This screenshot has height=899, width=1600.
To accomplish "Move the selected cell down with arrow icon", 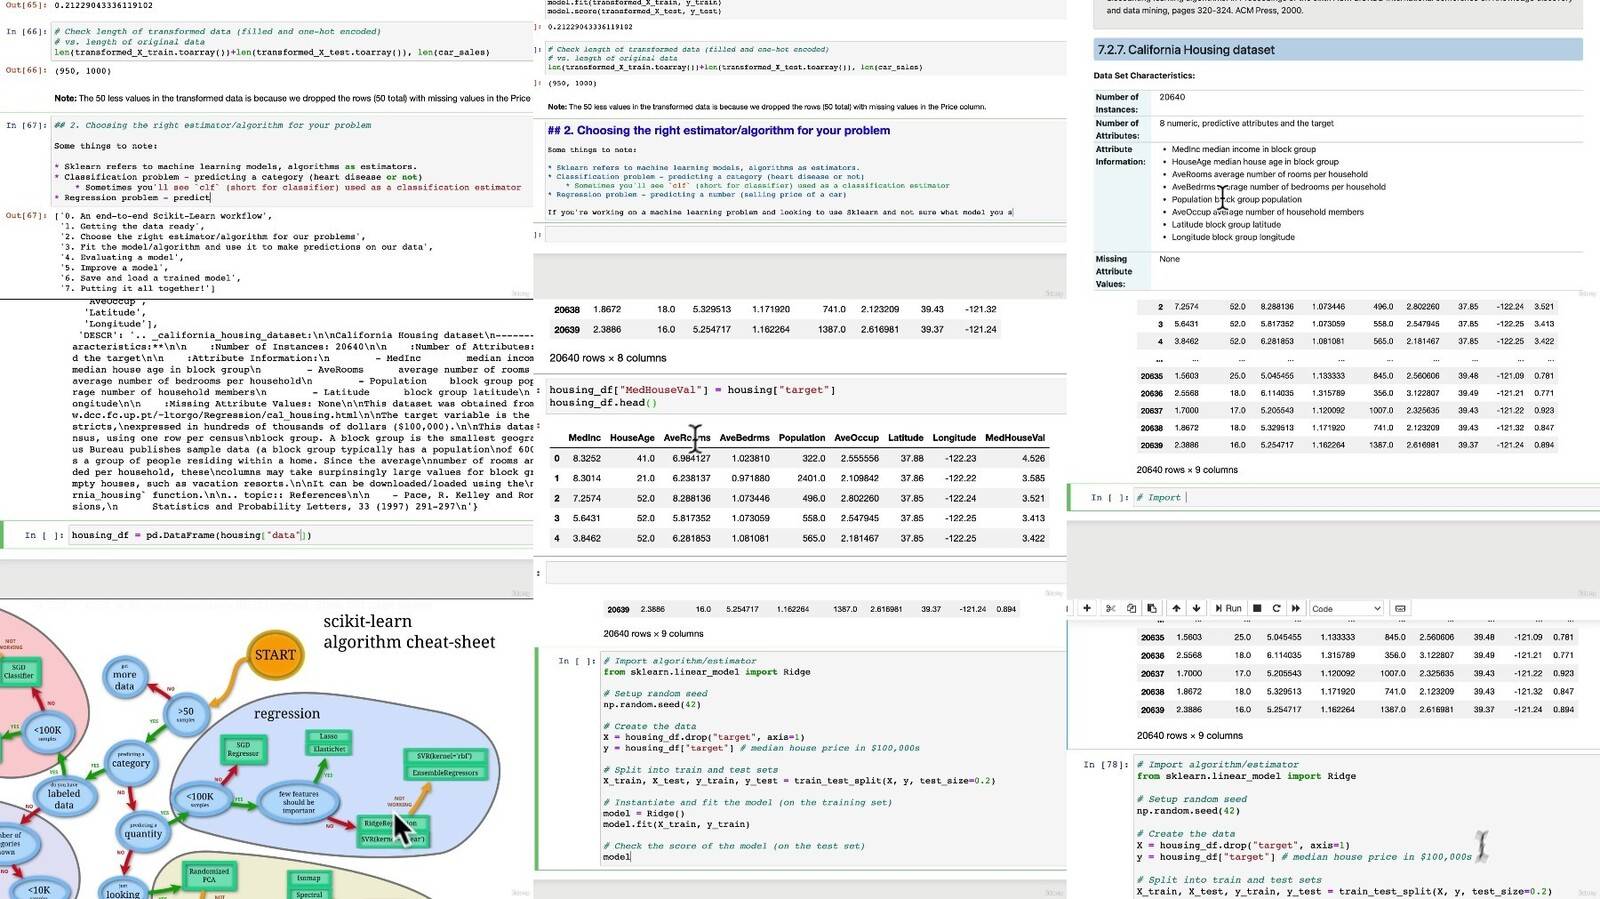I will point(1196,608).
